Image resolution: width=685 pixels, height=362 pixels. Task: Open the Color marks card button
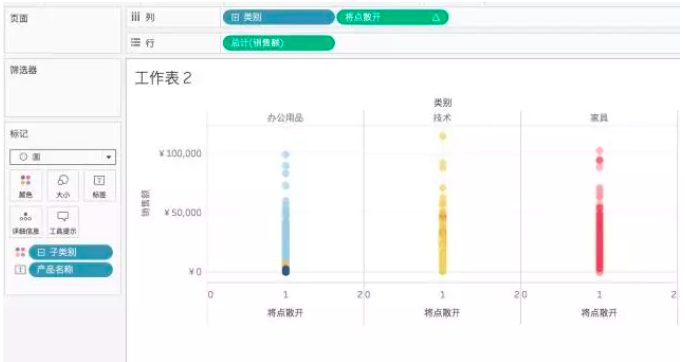click(x=26, y=186)
